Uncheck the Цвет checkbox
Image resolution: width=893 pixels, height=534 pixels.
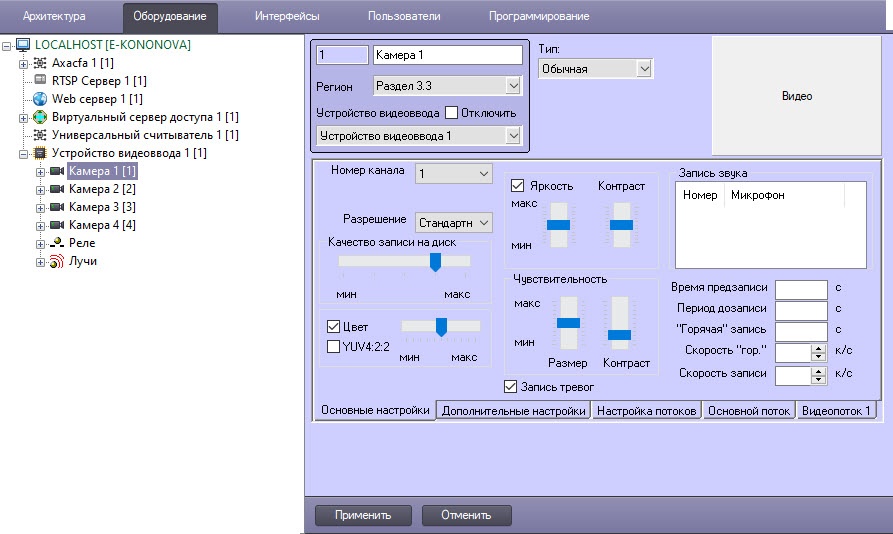point(334,326)
